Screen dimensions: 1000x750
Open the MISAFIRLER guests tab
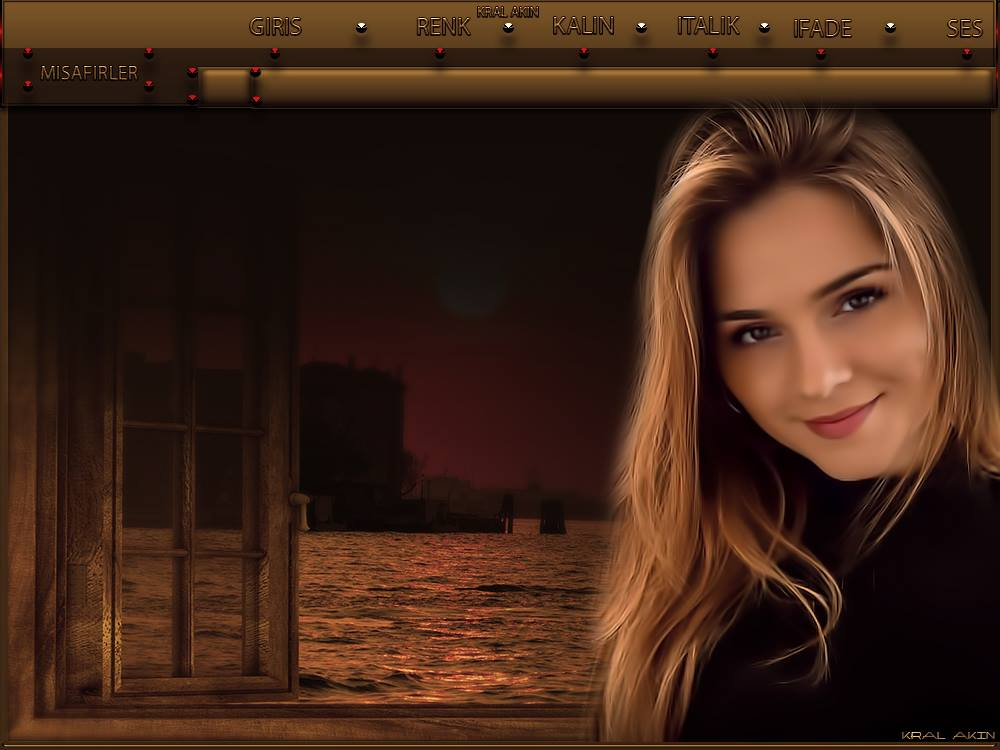89,73
